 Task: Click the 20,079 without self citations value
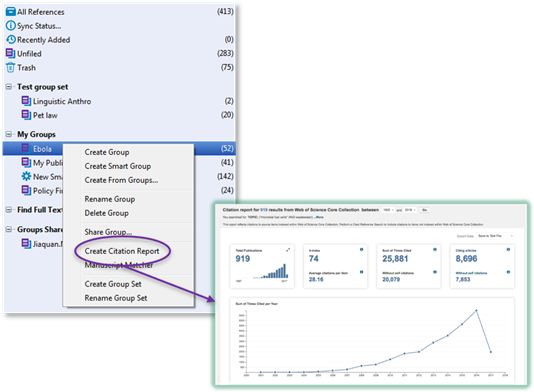tap(391, 279)
